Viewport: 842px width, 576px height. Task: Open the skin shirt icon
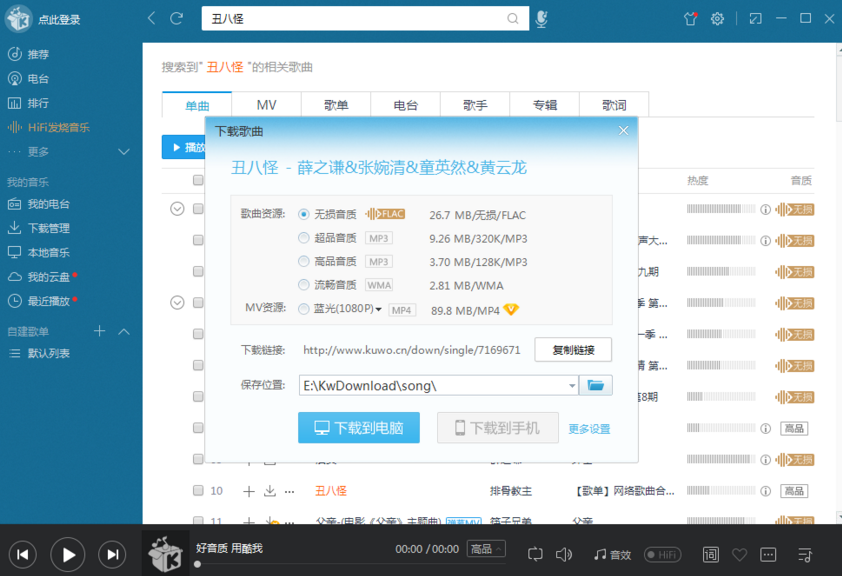point(691,19)
